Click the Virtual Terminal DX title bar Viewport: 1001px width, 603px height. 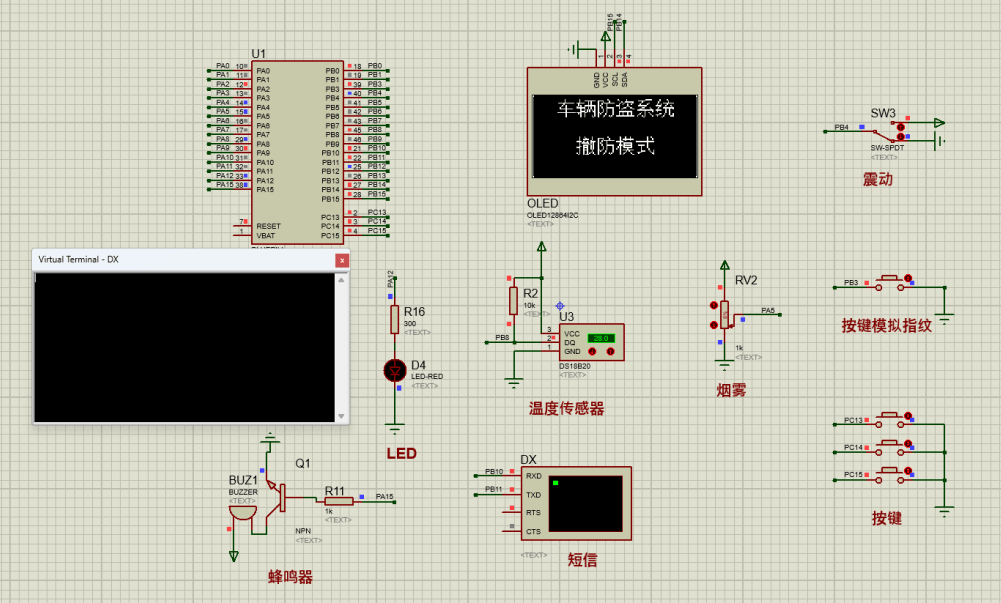180,260
